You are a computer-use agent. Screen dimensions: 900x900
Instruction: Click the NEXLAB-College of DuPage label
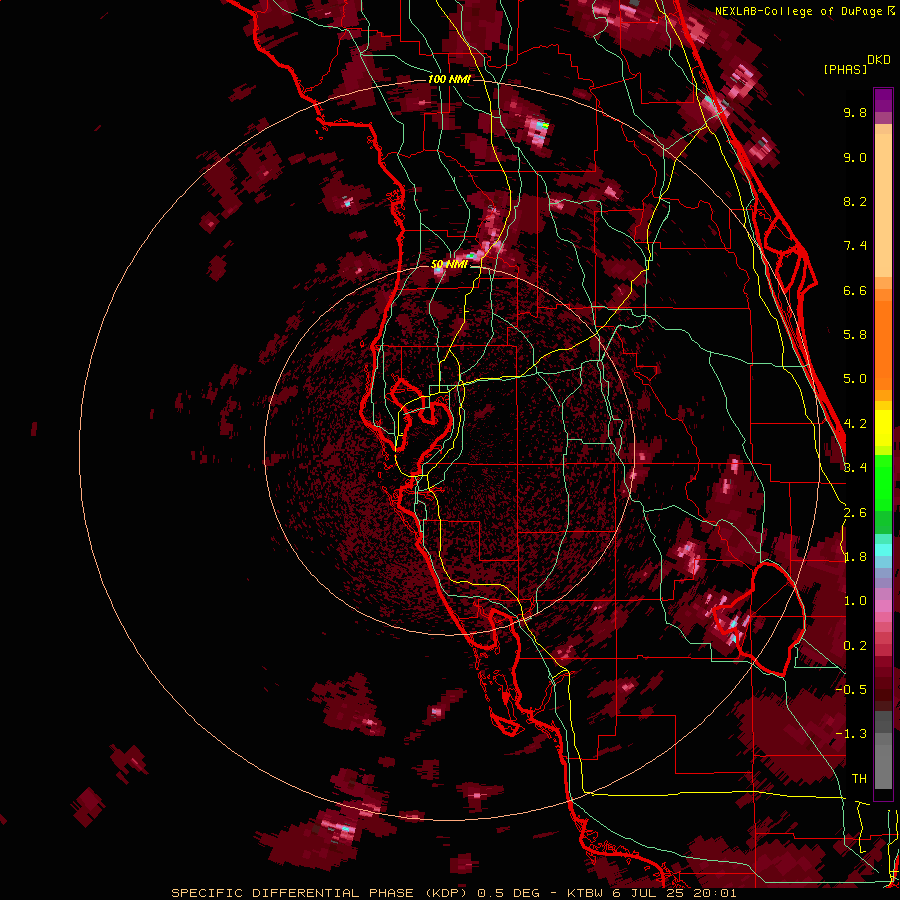click(x=800, y=11)
